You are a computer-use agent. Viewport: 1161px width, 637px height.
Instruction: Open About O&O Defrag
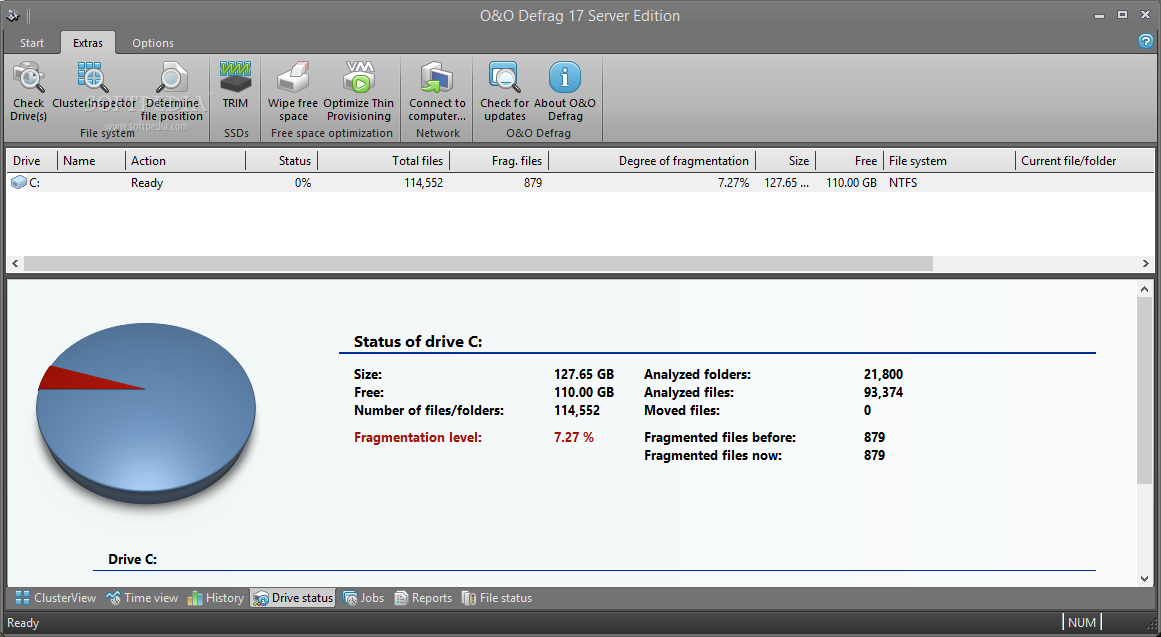[565, 91]
